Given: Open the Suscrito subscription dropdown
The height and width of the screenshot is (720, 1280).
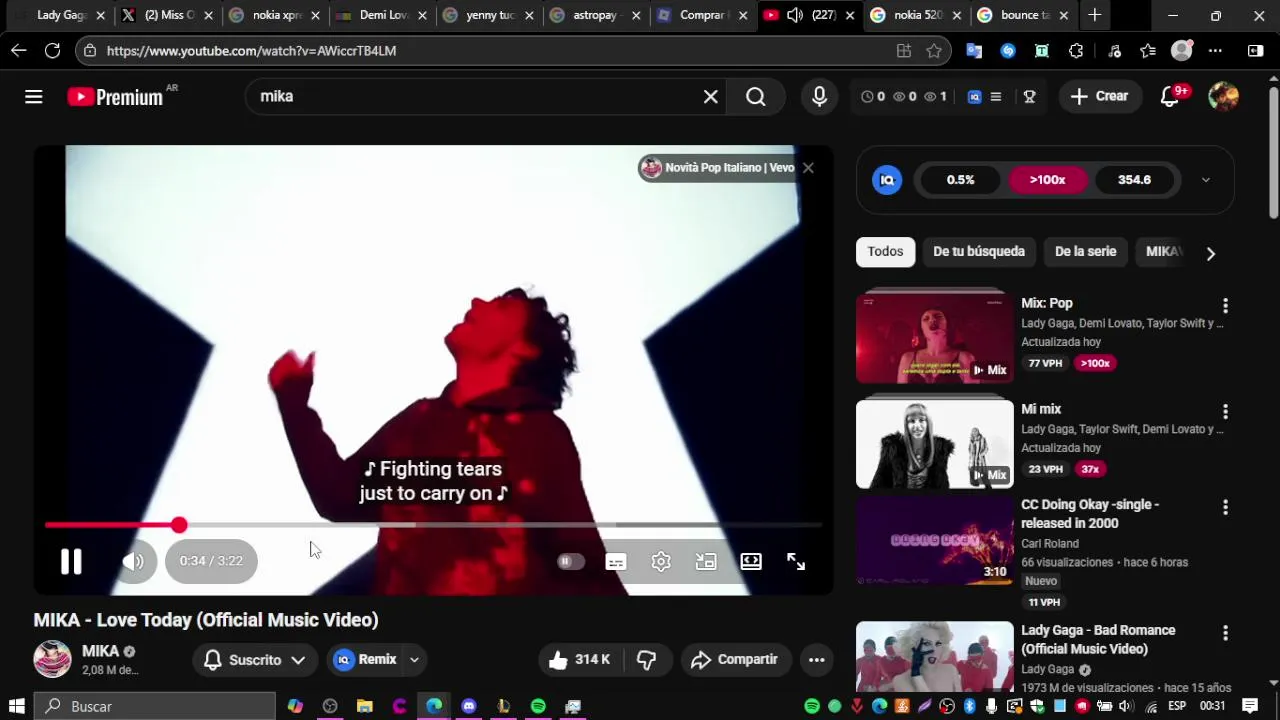Looking at the screenshot, I should (255, 659).
